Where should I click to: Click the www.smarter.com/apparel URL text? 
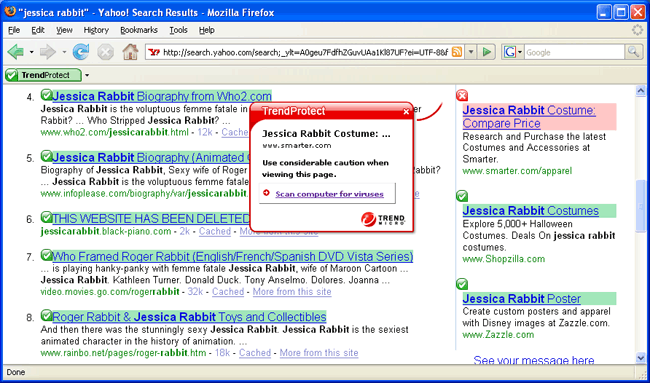pos(517,171)
